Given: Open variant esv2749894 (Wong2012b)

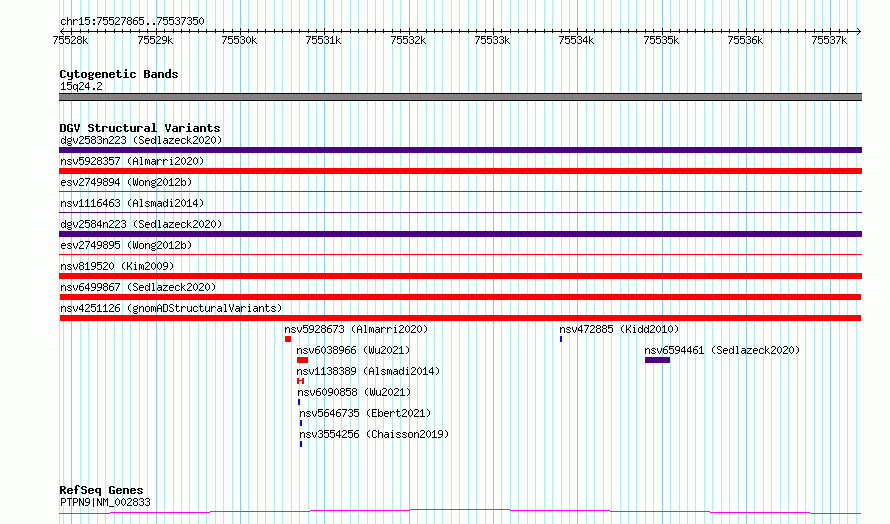Looking at the screenshot, I should pyautogui.click(x=126, y=182).
